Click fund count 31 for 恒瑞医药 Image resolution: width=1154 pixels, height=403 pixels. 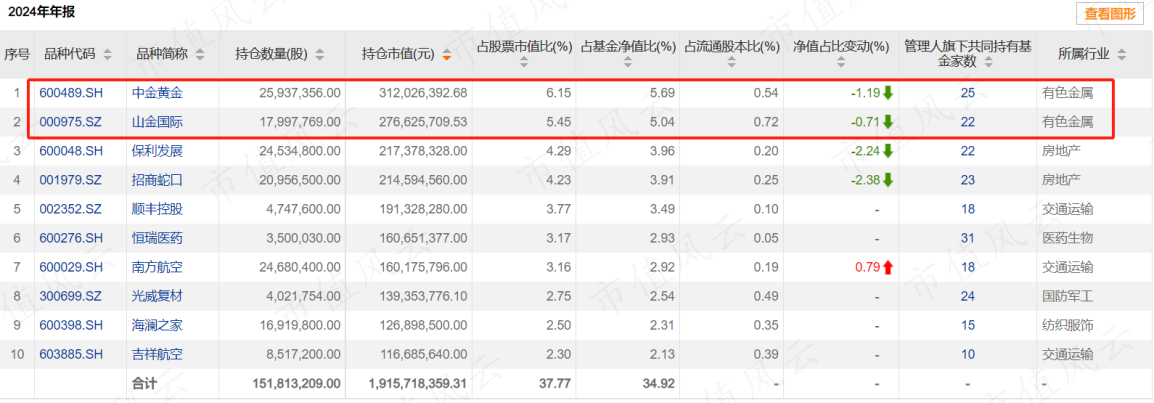968,238
